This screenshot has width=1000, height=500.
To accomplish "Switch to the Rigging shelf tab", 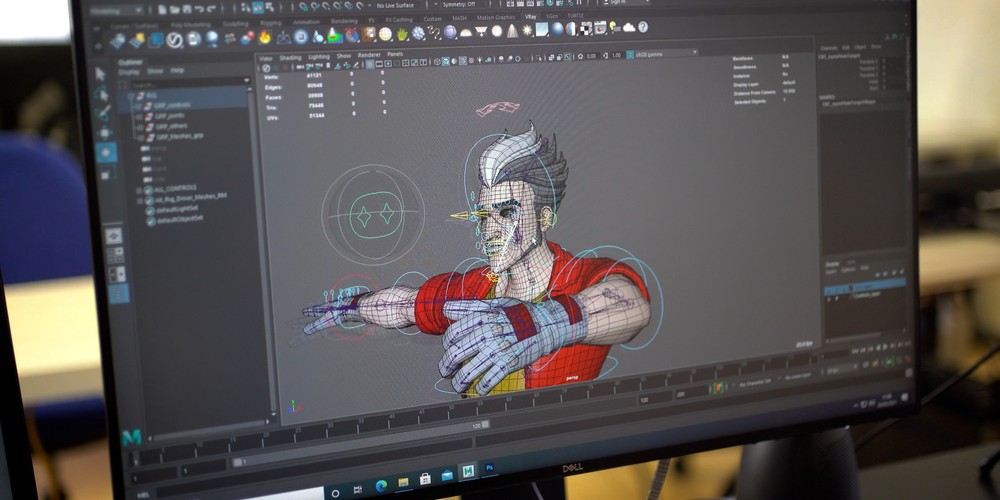I will (x=271, y=23).
